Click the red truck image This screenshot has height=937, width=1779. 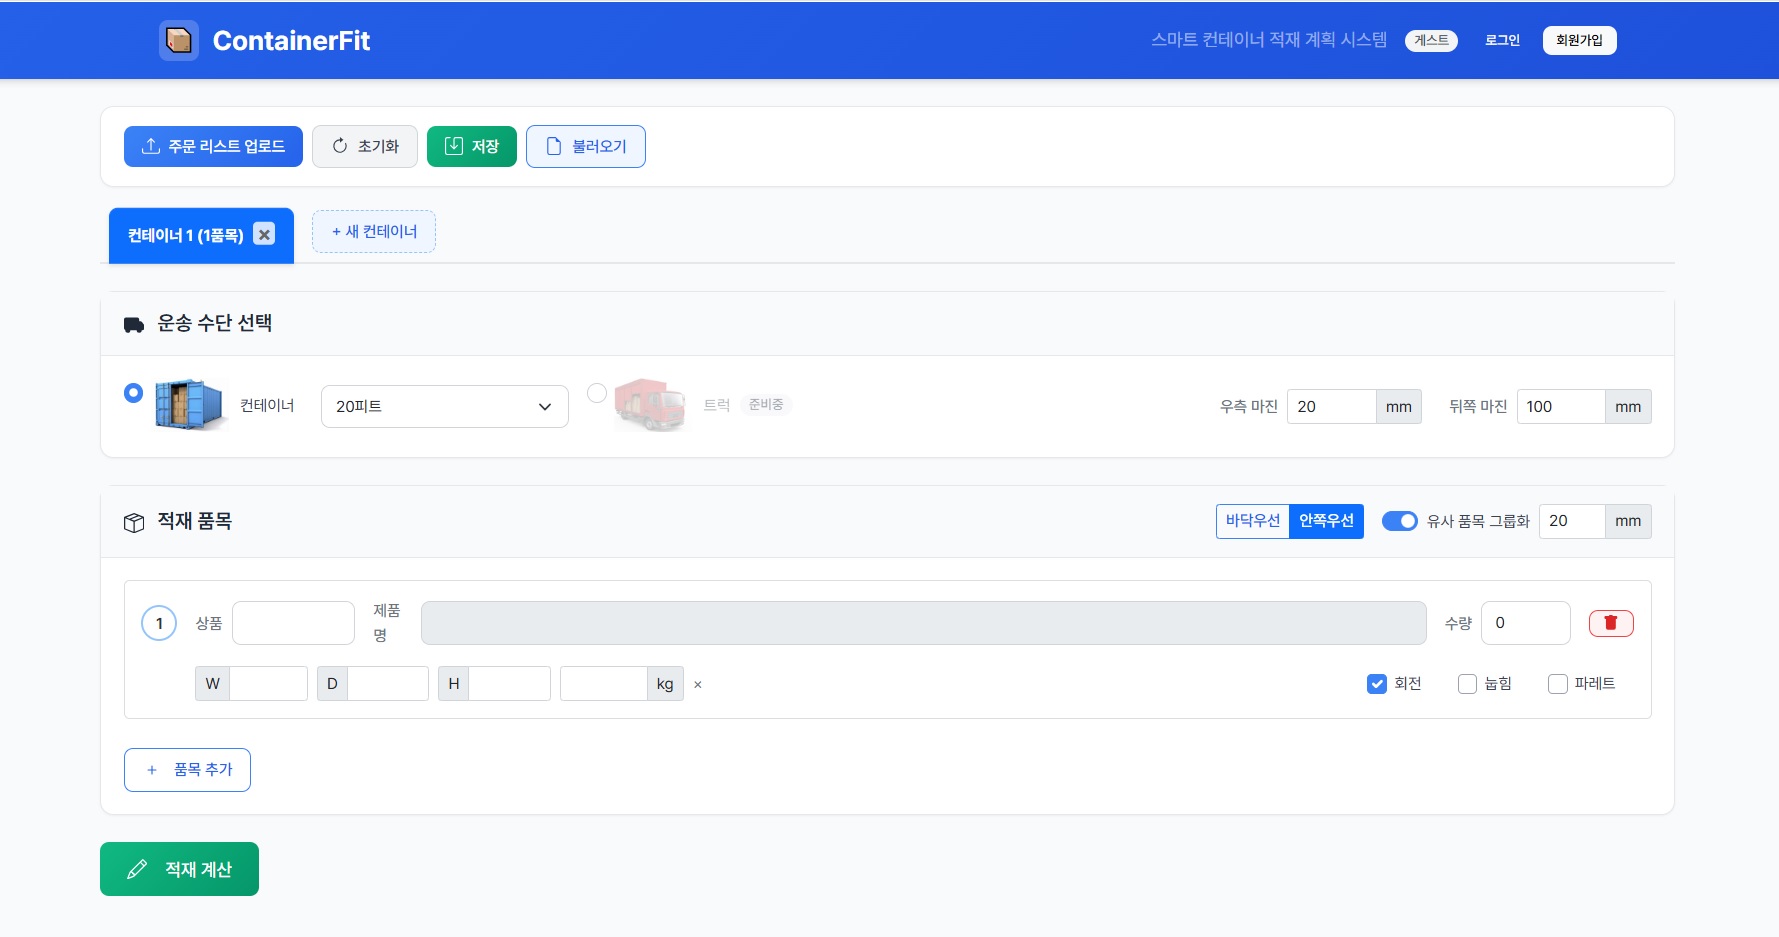click(650, 405)
